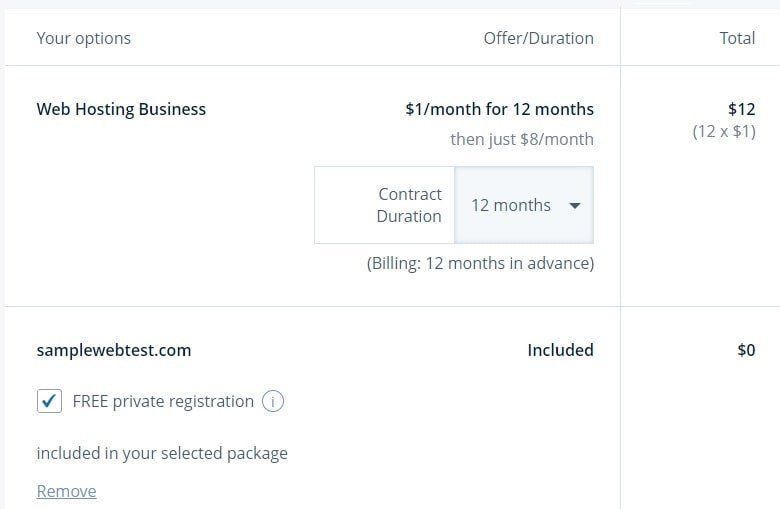Select the samplewebtest.com domain name
Viewport: 780px width, 509px height.
(114, 350)
